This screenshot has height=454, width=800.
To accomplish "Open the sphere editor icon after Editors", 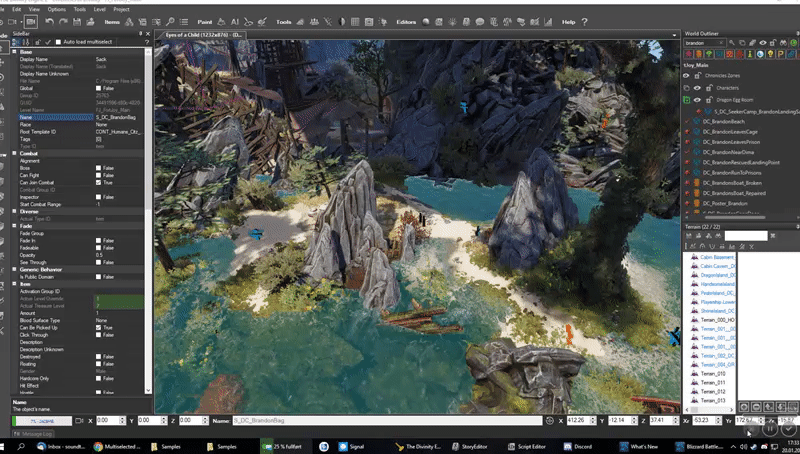I will pos(426,22).
